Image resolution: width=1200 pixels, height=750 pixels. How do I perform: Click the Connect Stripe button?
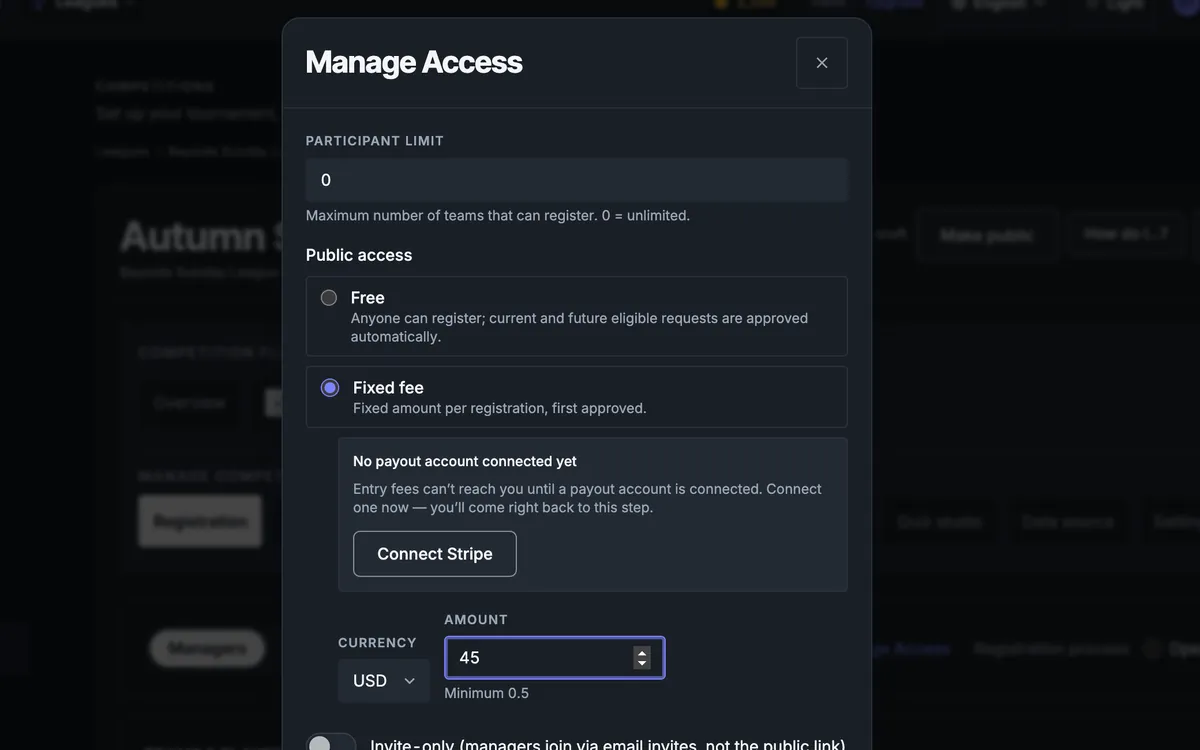435,554
